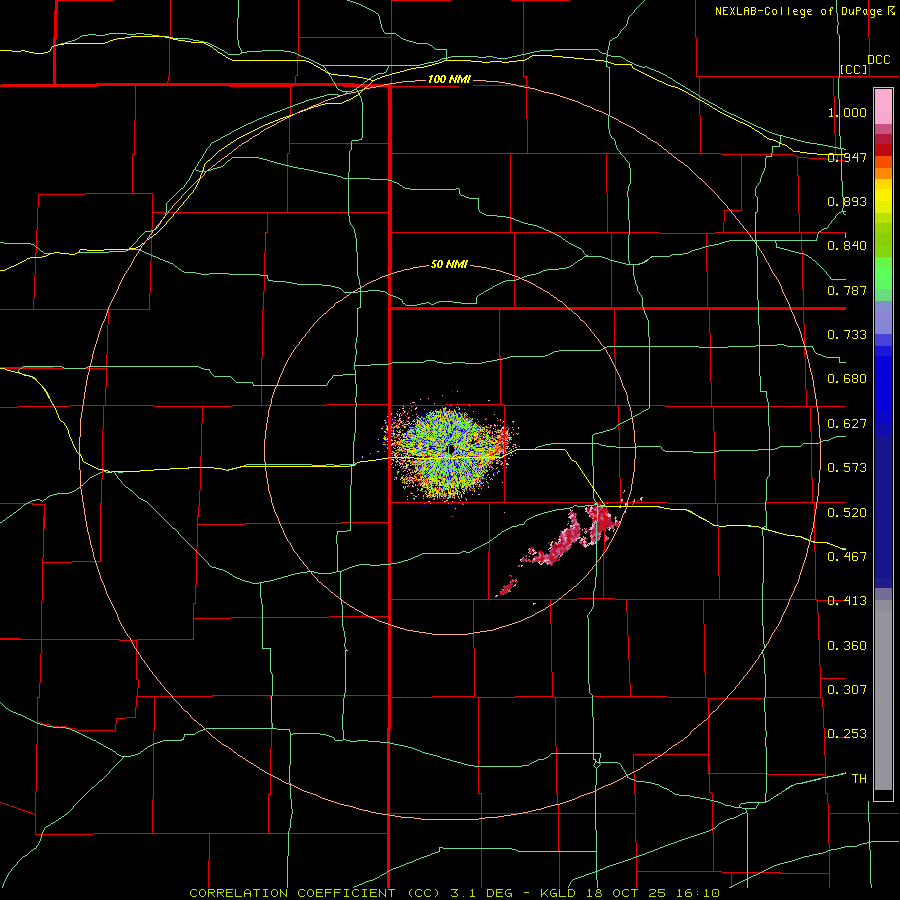Click the 1.000 color scale value
The width and height of the screenshot is (900, 900).
(x=847, y=112)
